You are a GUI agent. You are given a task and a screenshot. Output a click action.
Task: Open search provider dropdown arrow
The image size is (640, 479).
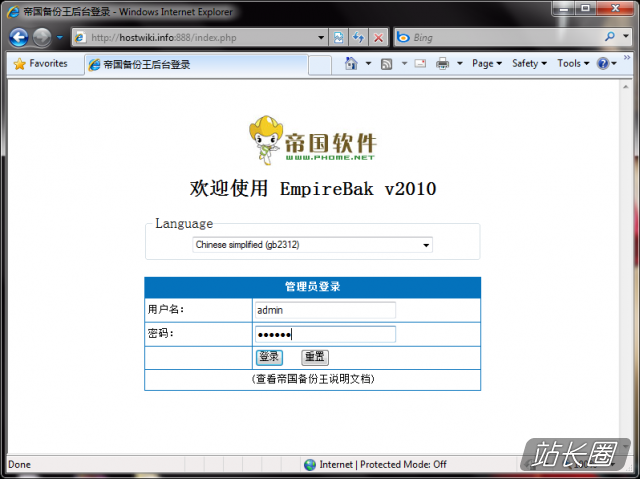pyautogui.click(x=626, y=37)
